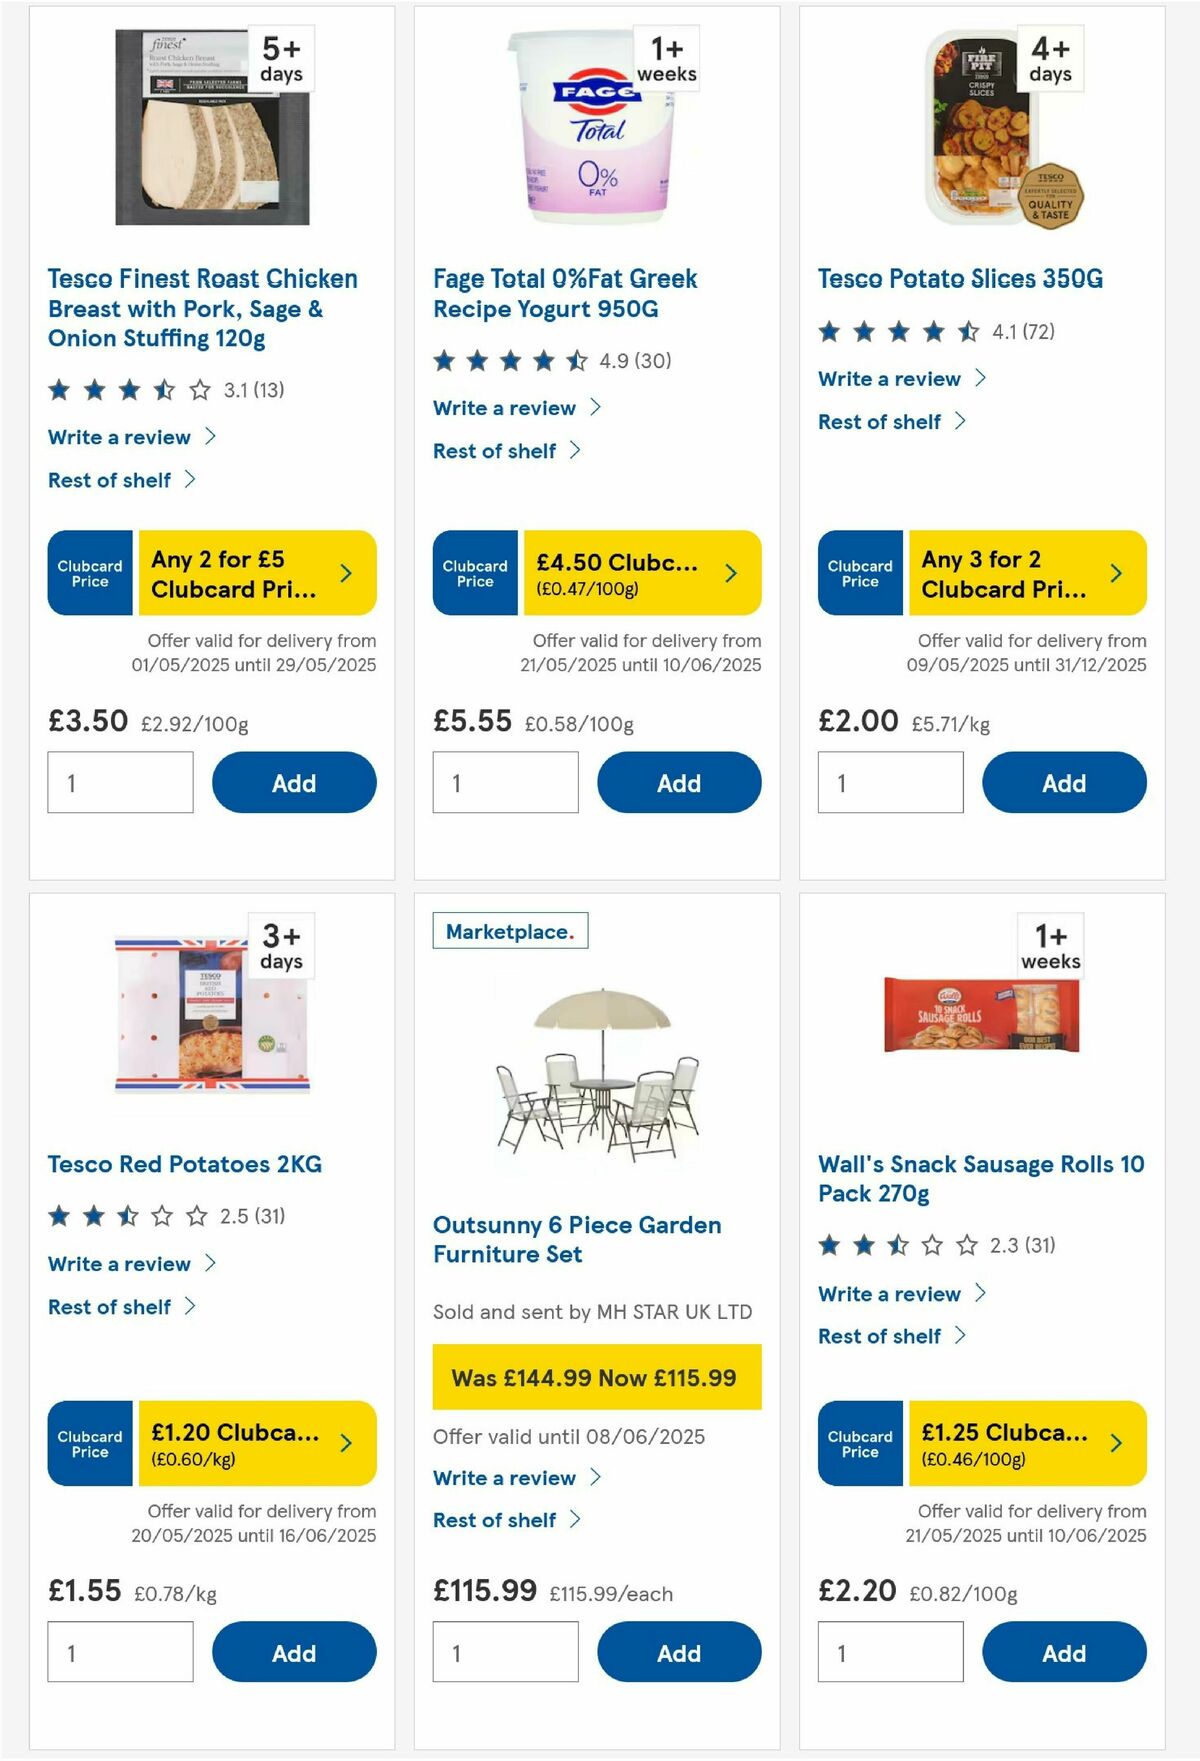This screenshot has width=1200, height=1761.
Task: Click the Marketplace badge on the garden furniture listing
Action: click(x=511, y=928)
